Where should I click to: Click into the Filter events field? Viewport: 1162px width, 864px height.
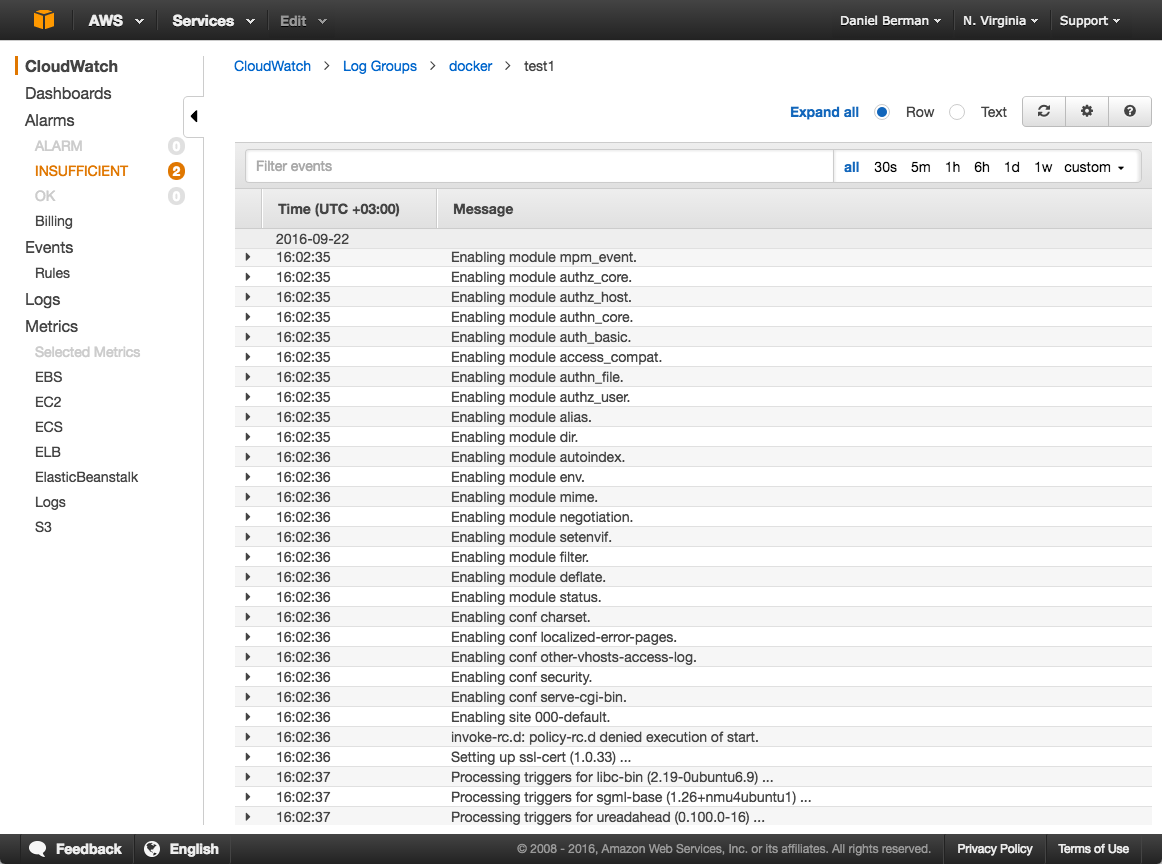click(x=540, y=167)
